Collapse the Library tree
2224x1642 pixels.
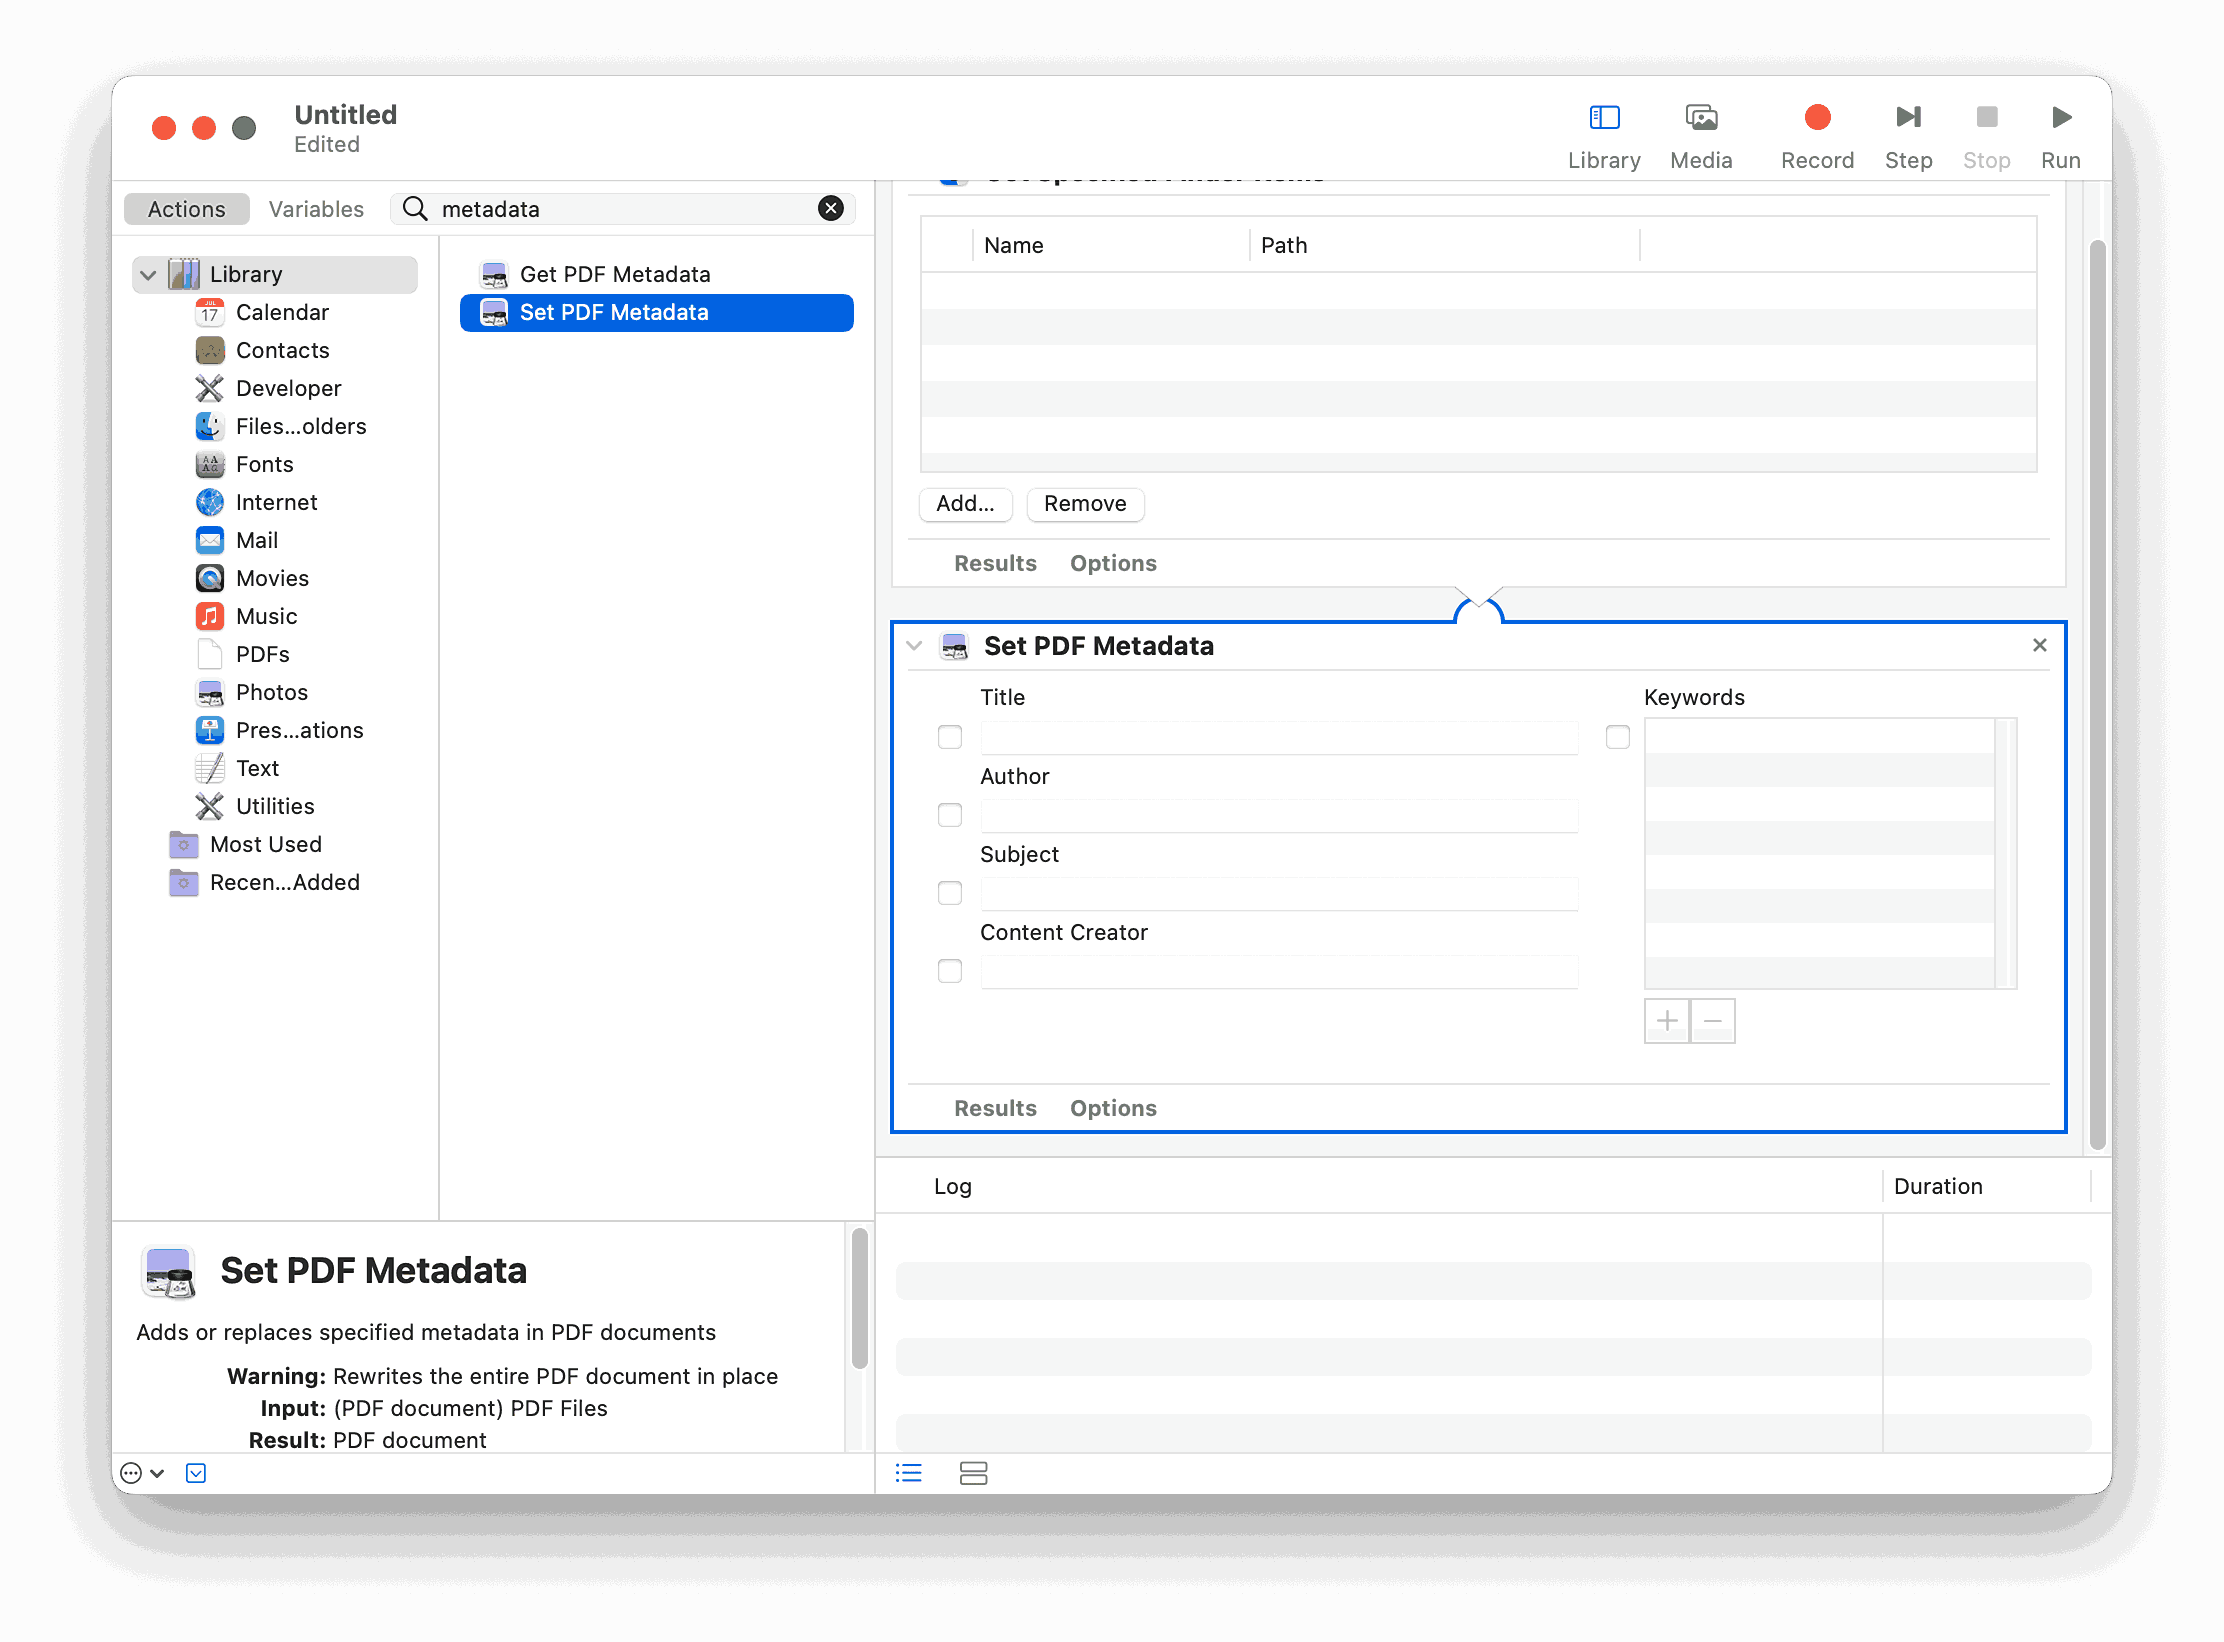148,274
